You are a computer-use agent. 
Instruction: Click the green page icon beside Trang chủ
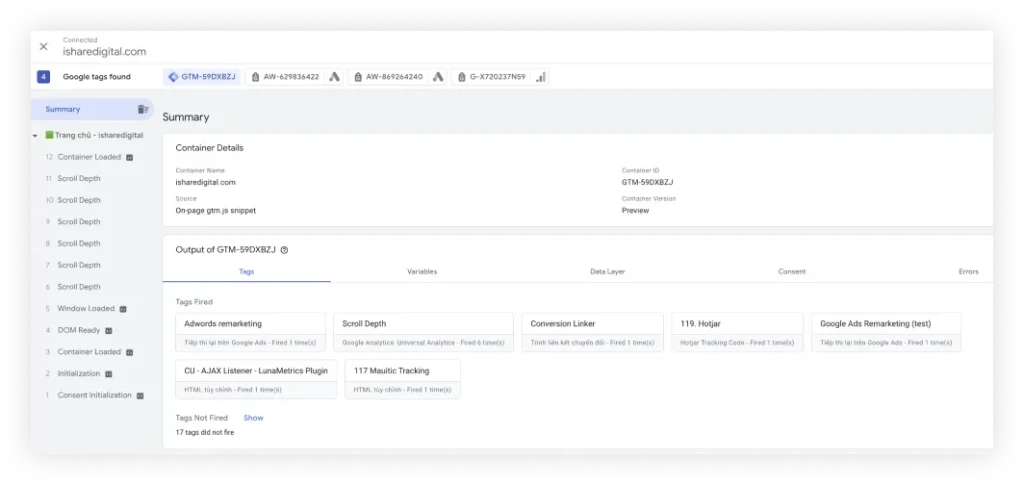pos(49,135)
